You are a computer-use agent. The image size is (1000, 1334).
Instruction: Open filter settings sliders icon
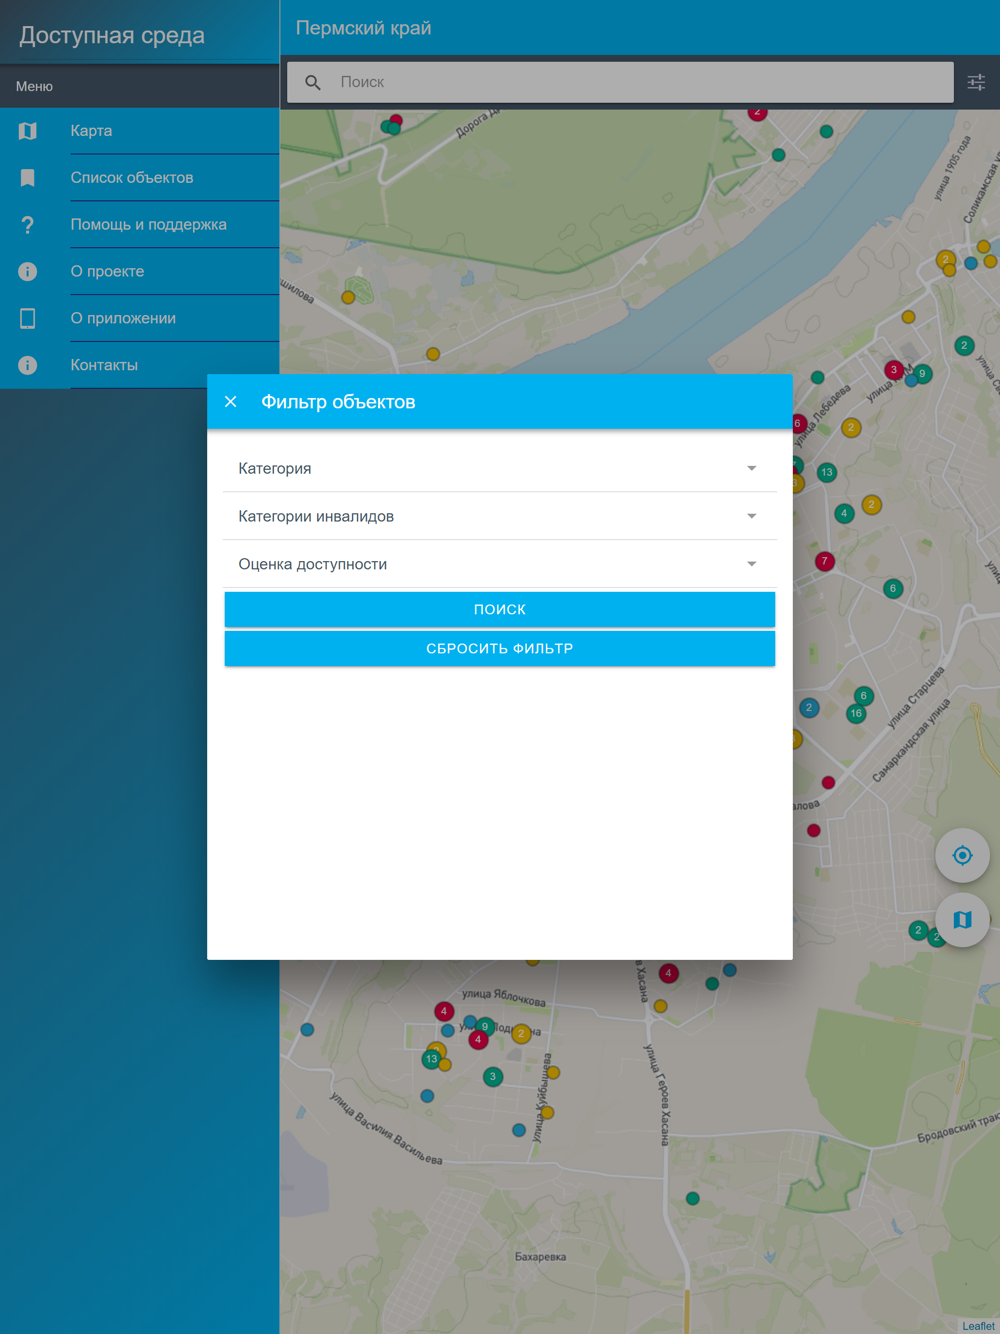pos(976,83)
